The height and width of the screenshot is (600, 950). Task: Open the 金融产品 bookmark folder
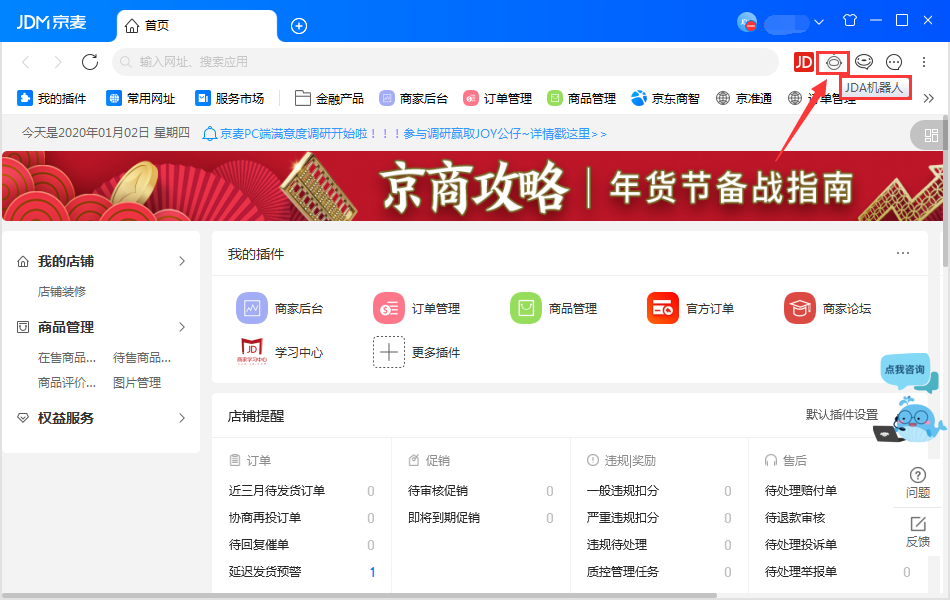click(329, 98)
